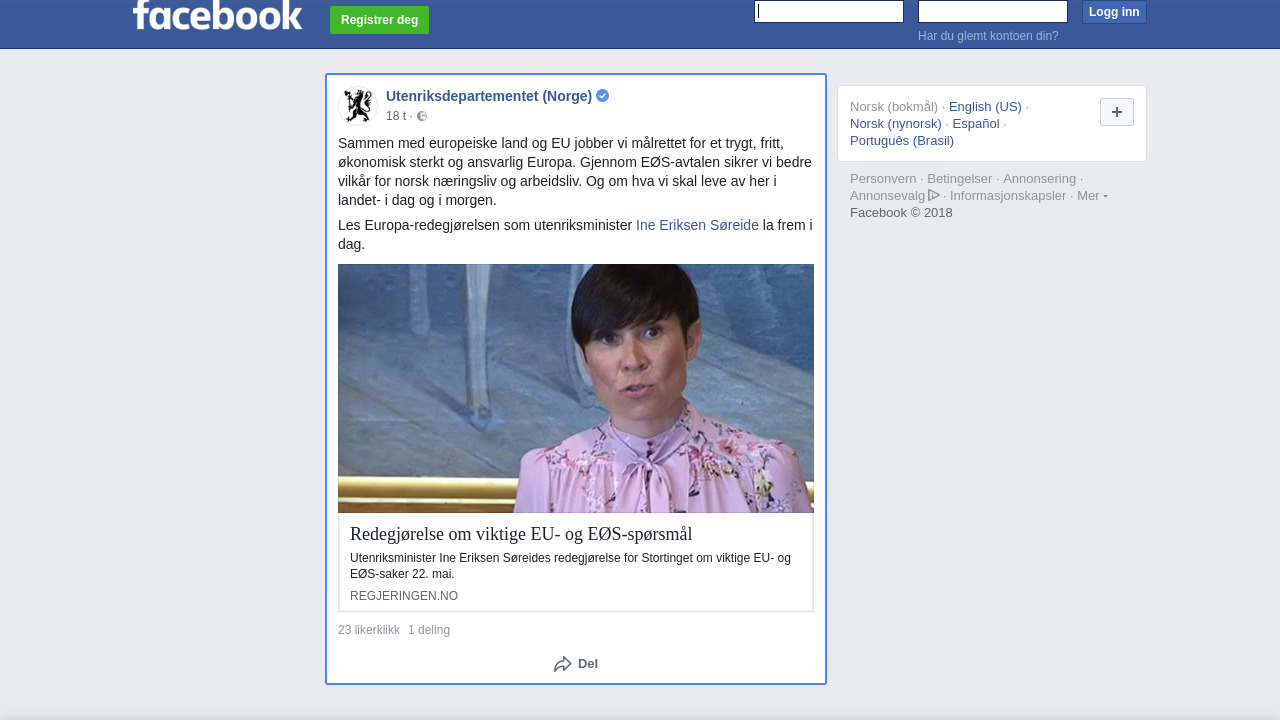Click the Facebook logo
Viewport: 1280px width, 720px height.
217,14
